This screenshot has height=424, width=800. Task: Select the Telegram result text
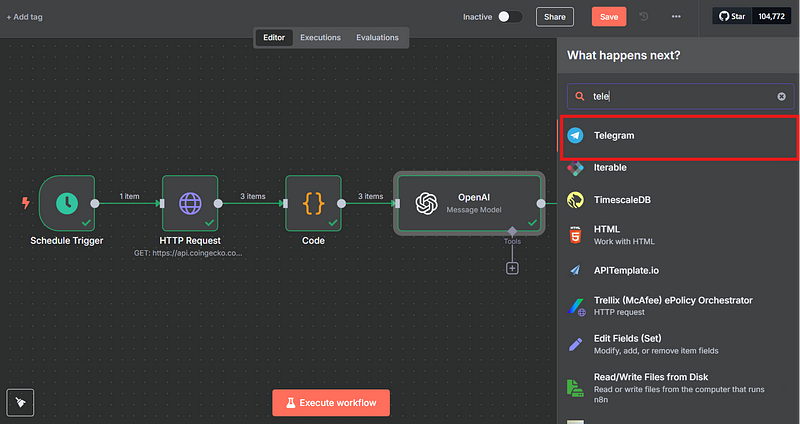click(614, 136)
